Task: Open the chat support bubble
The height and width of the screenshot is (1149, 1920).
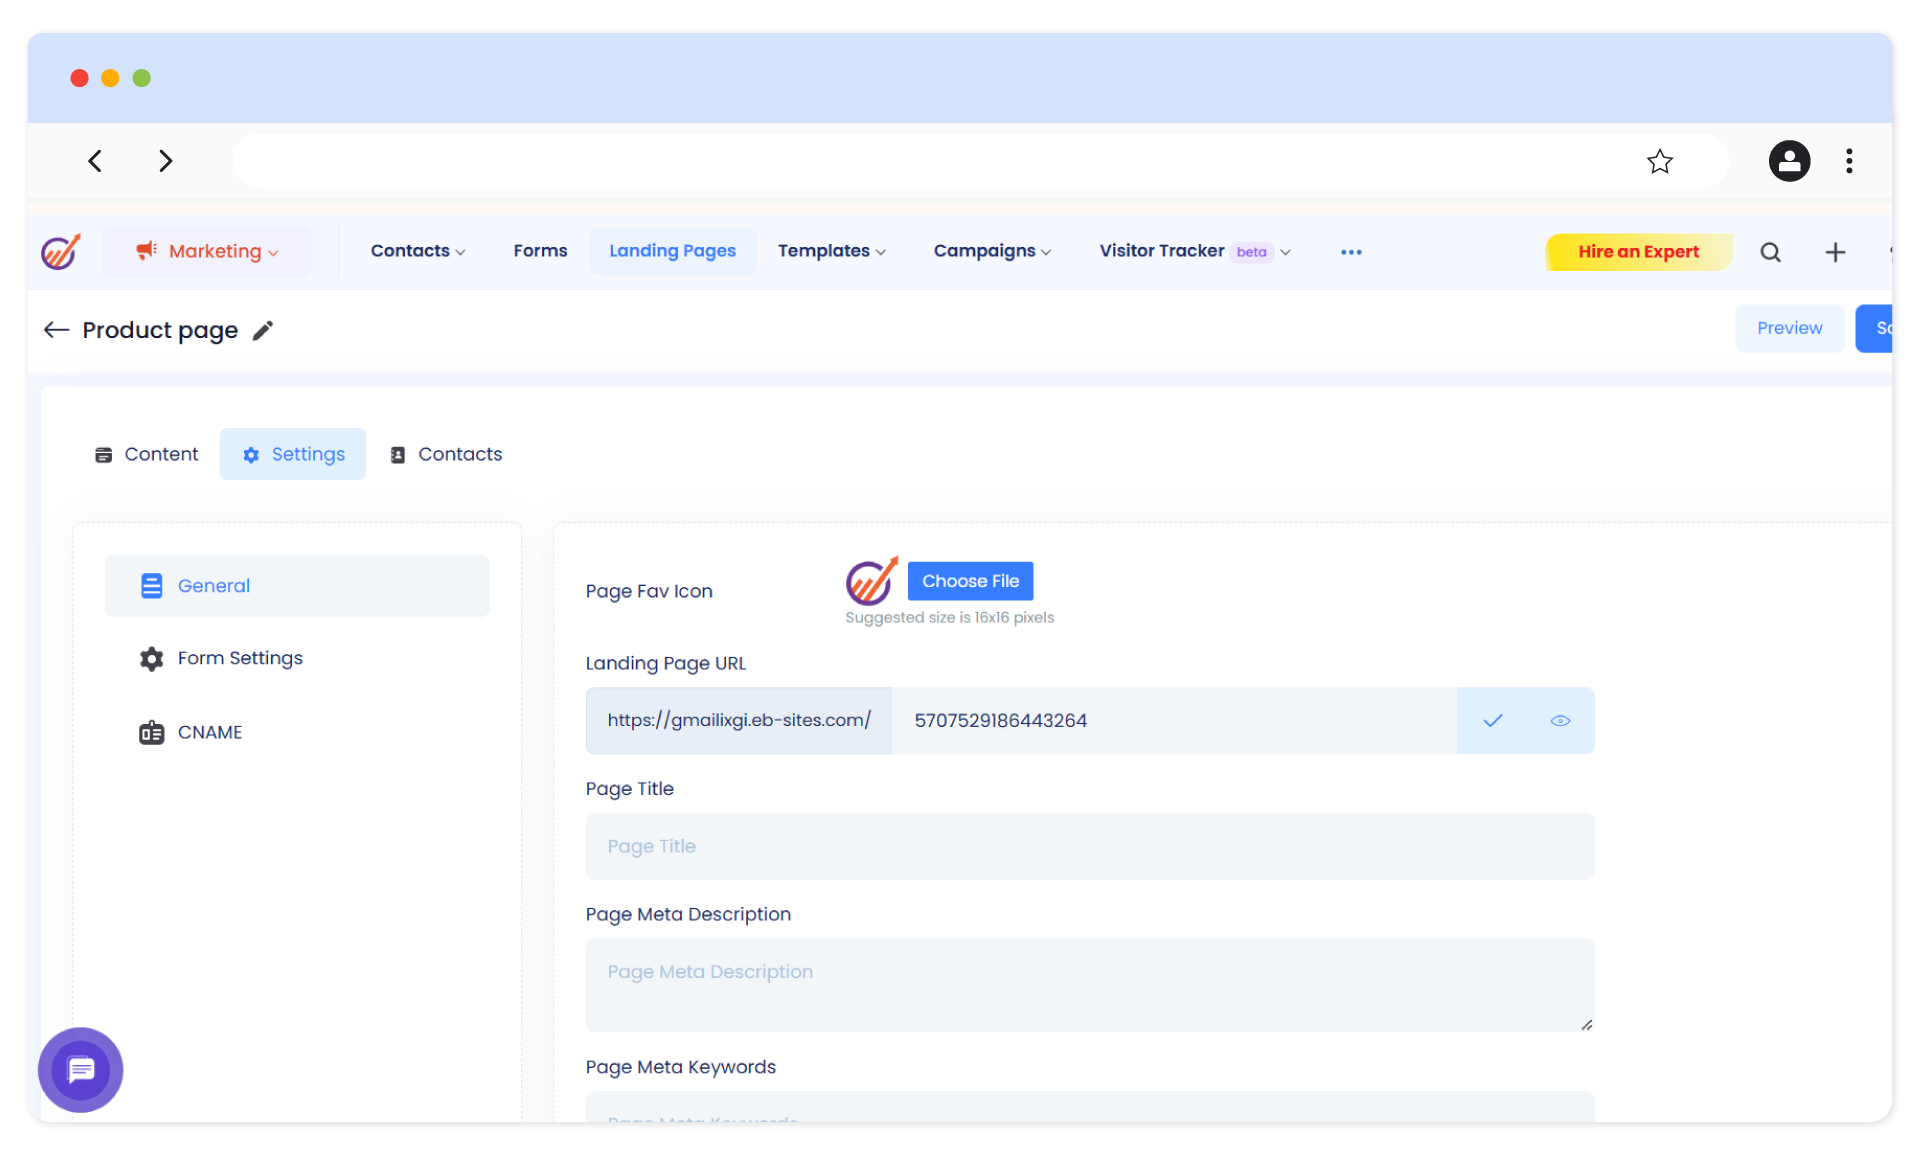Action: (x=80, y=1069)
